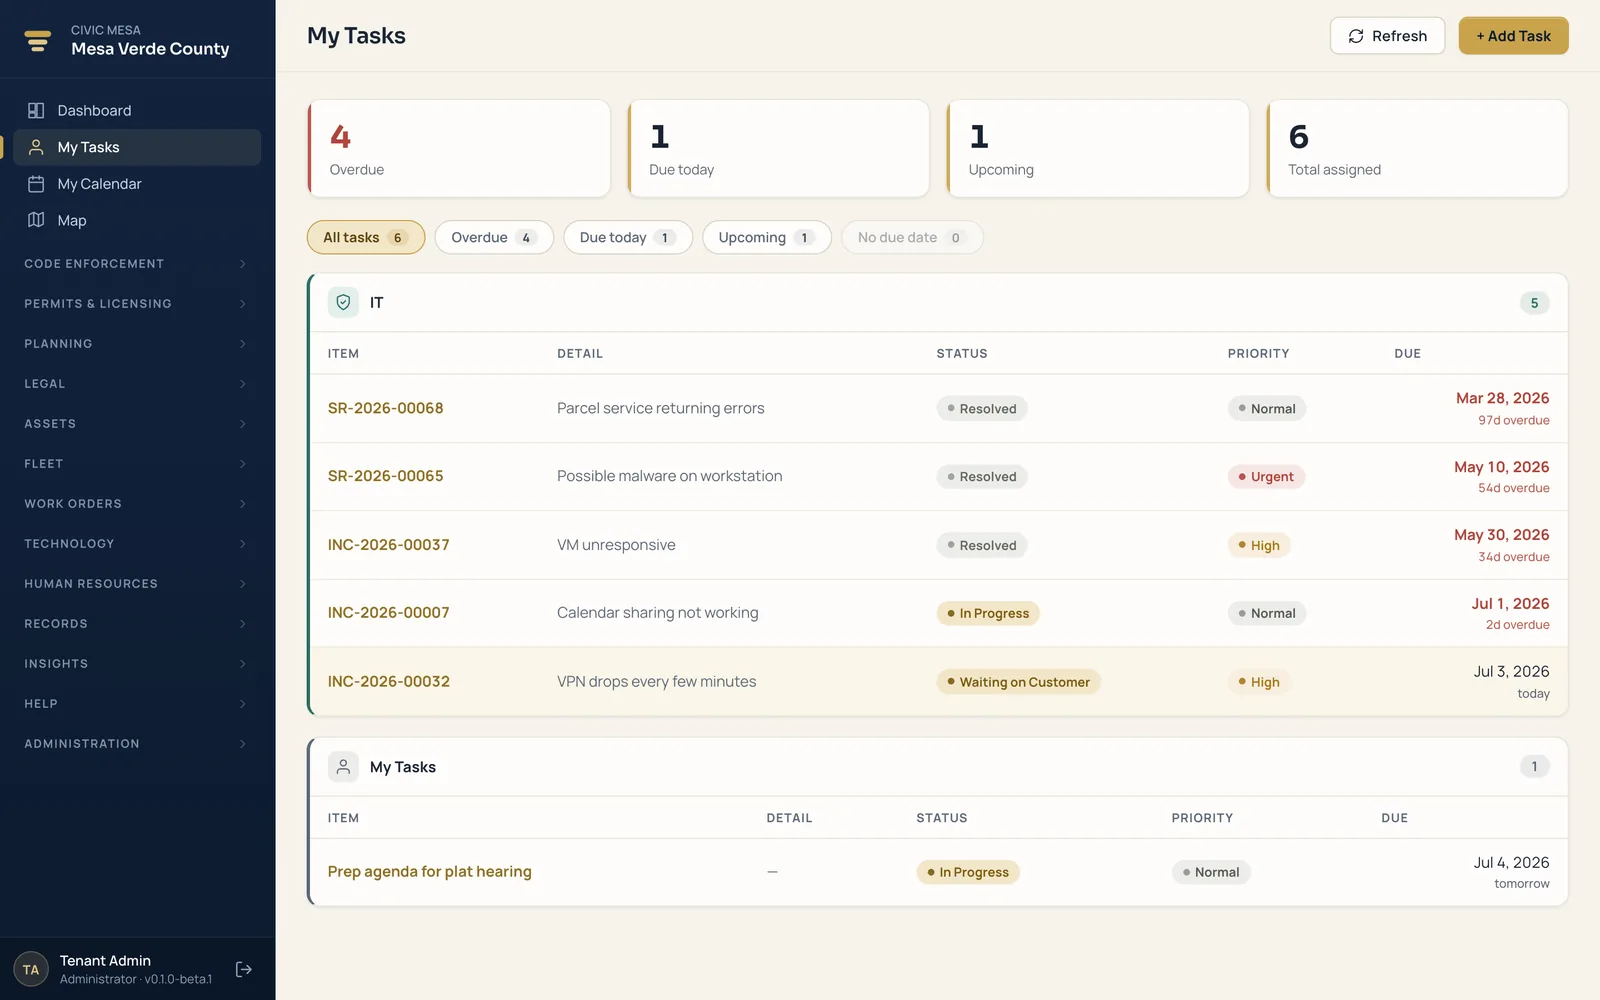
Task: Go to Dashboard in sidebar
Action: tap(137, 110)
